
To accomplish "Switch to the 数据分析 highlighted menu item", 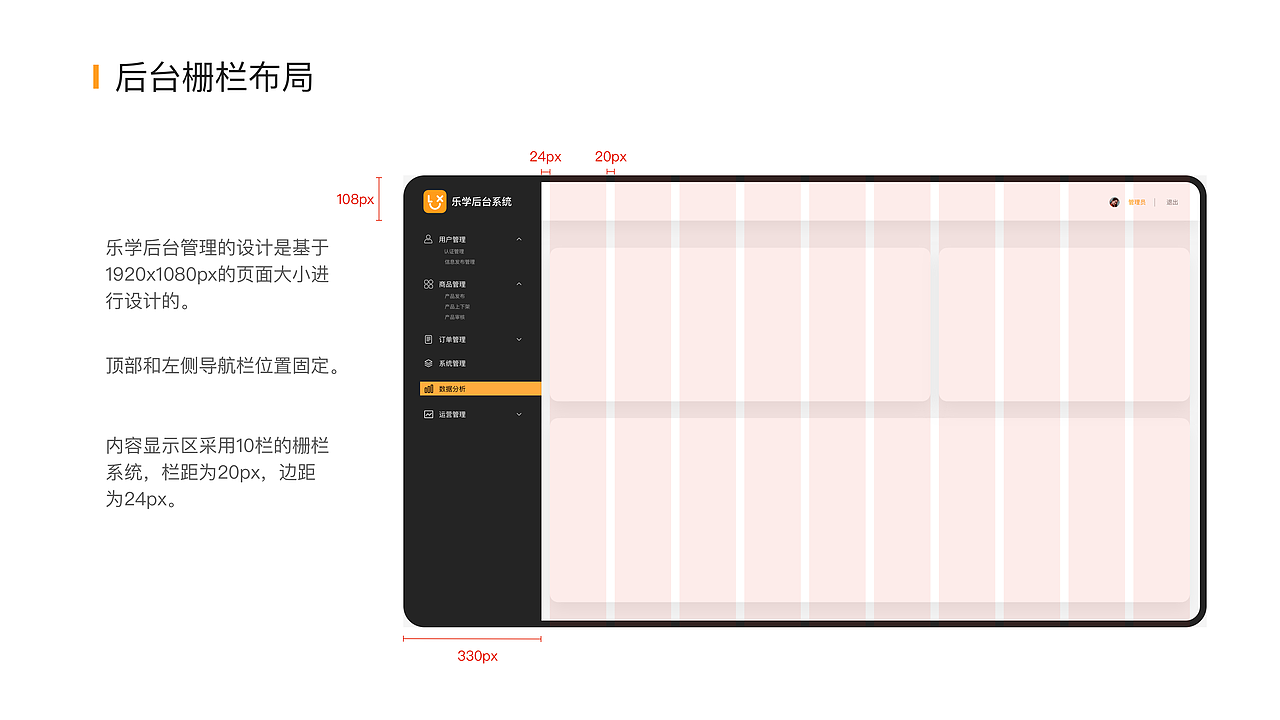I will [x=455, y=387].
